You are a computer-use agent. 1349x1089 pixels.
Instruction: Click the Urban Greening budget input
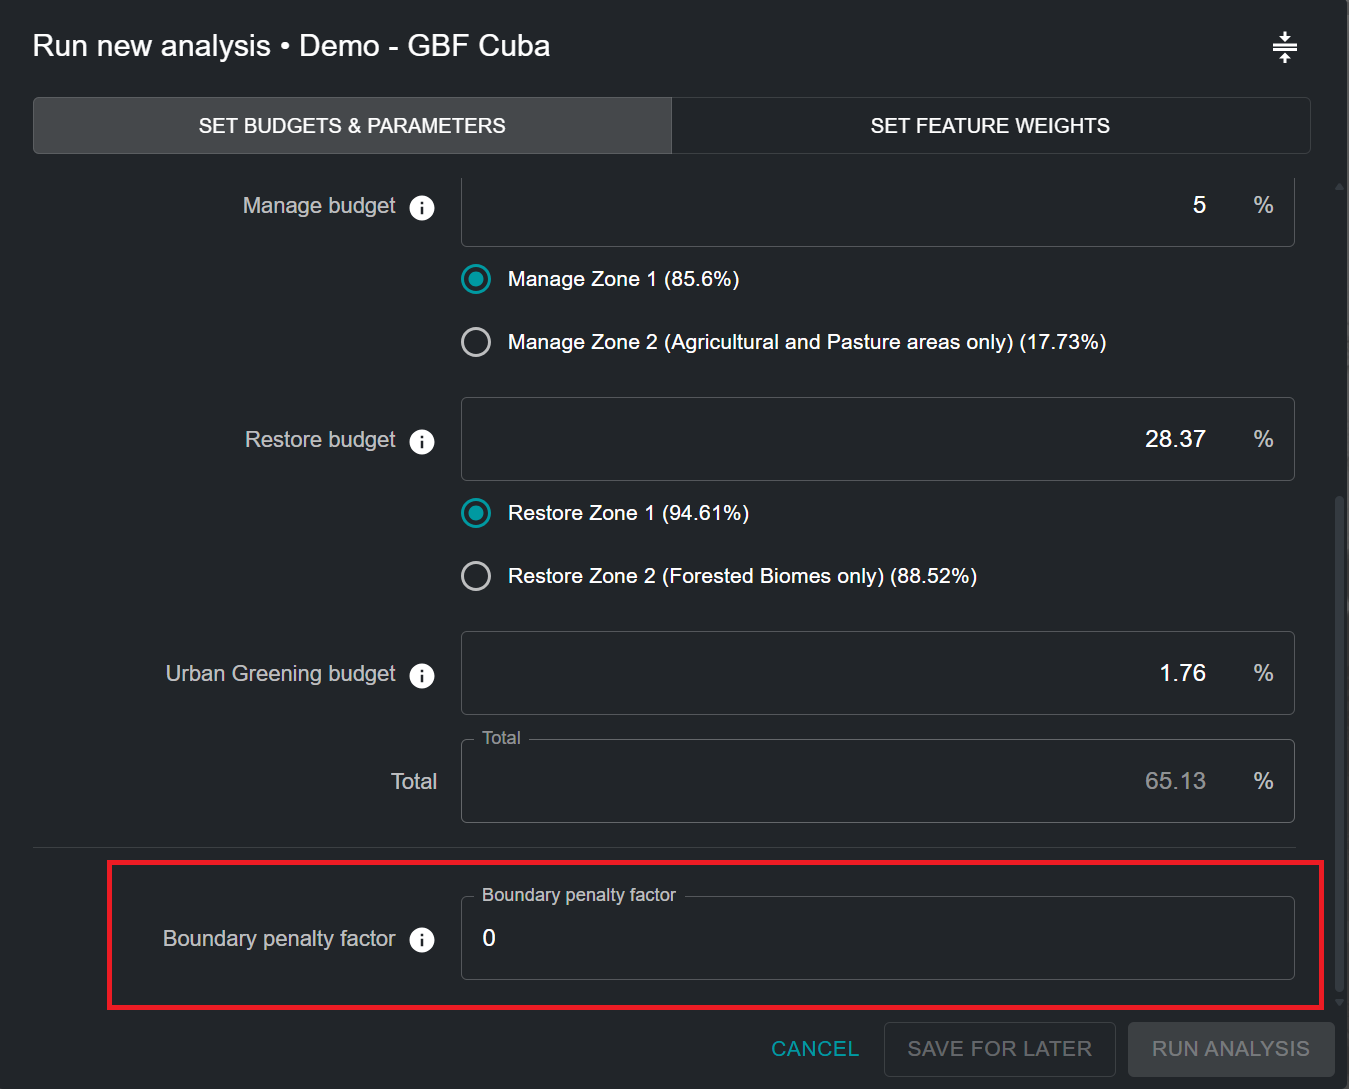point(850,673)
